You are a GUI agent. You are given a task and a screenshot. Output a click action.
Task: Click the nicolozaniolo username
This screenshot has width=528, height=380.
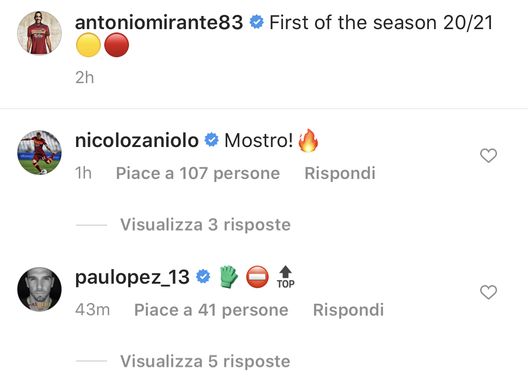click(x=137, y=140)
